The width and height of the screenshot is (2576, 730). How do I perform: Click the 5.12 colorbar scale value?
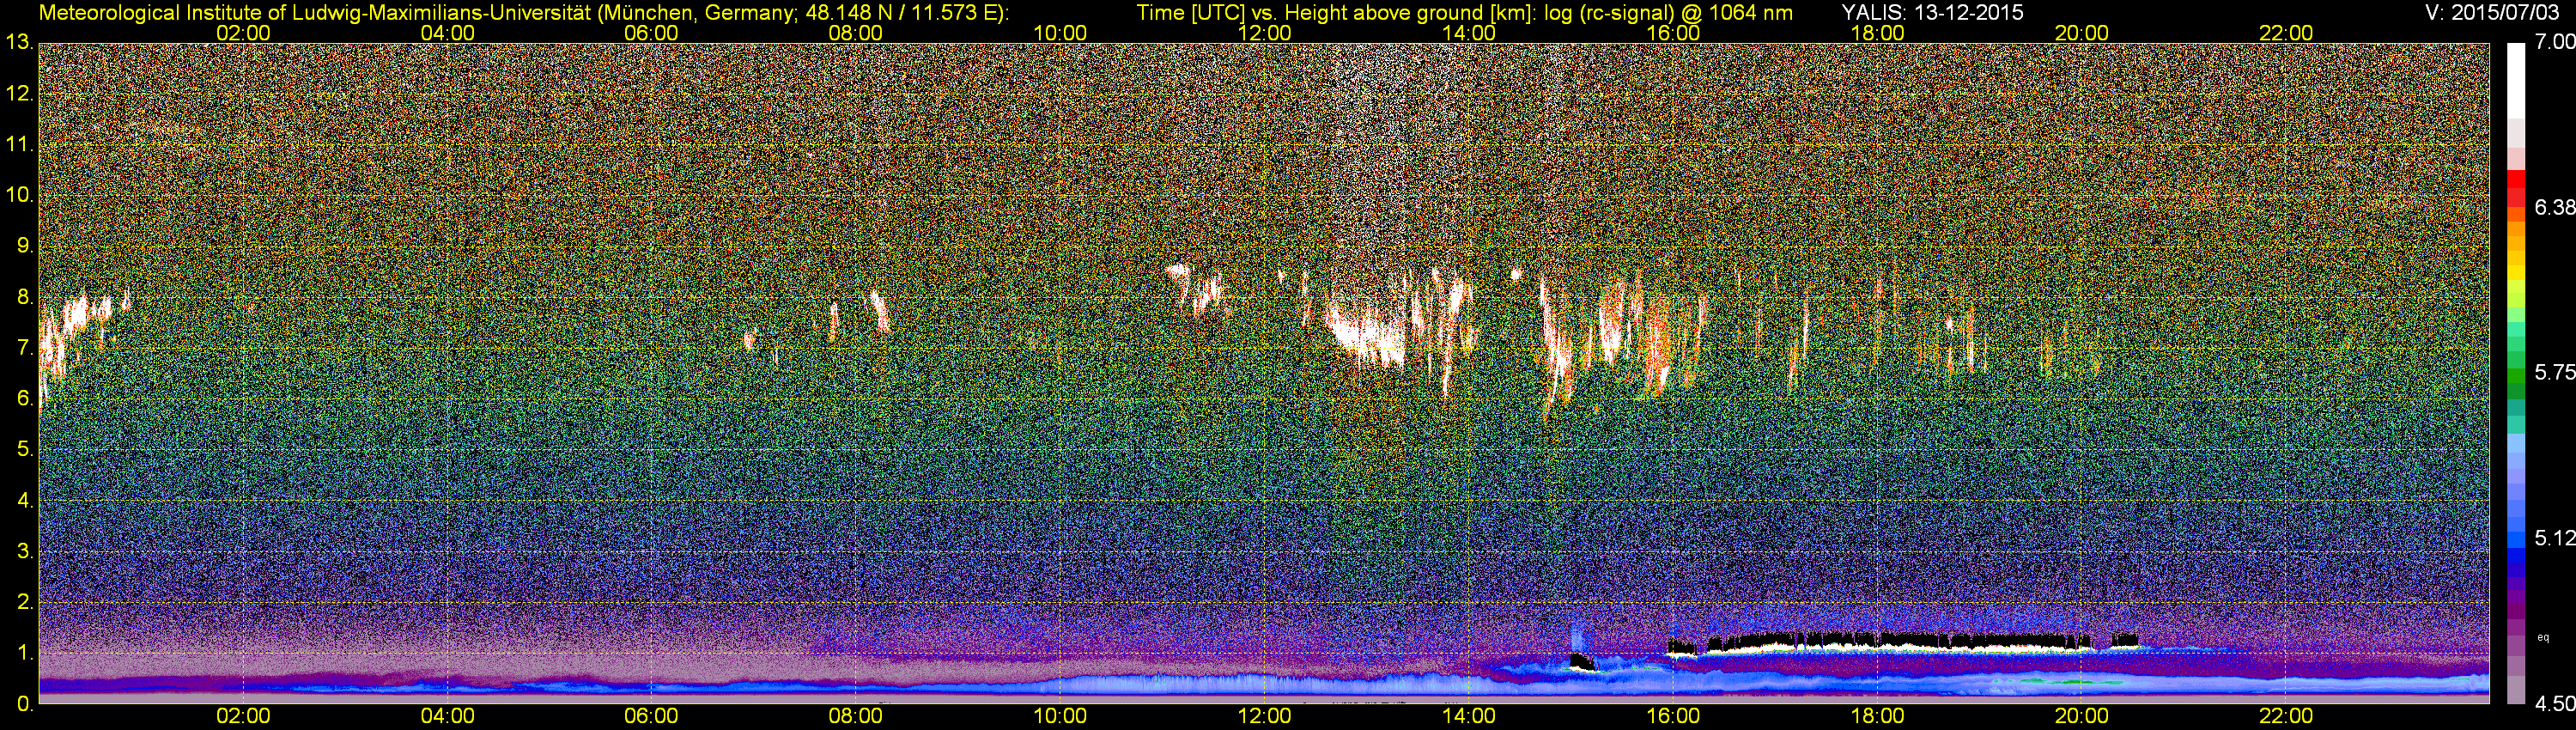tap(2554, 538)
